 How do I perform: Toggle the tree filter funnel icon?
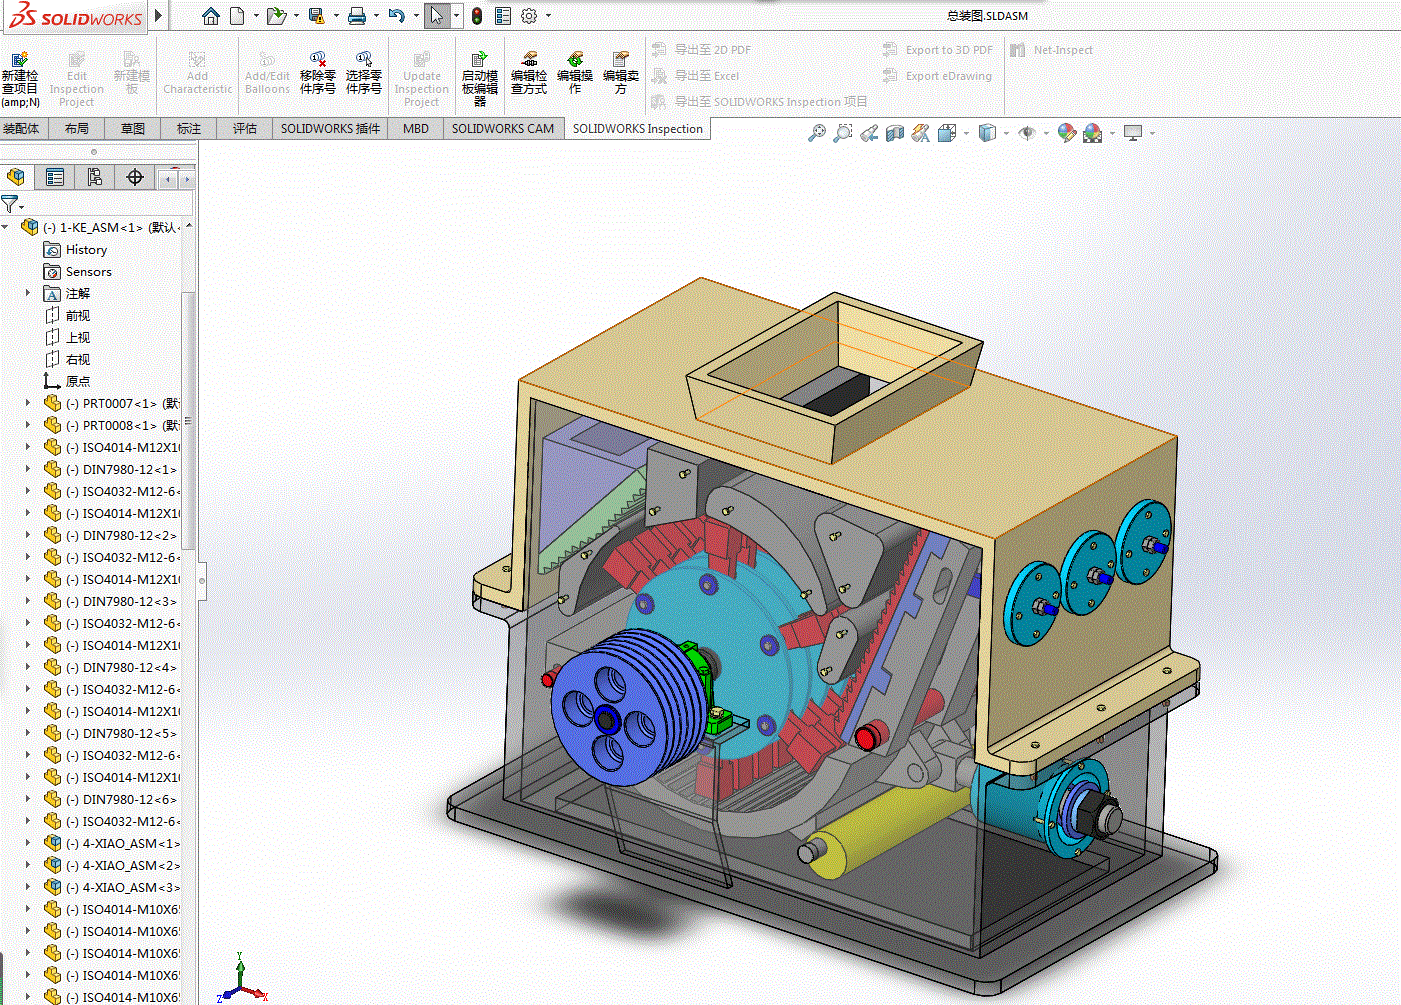10,204
